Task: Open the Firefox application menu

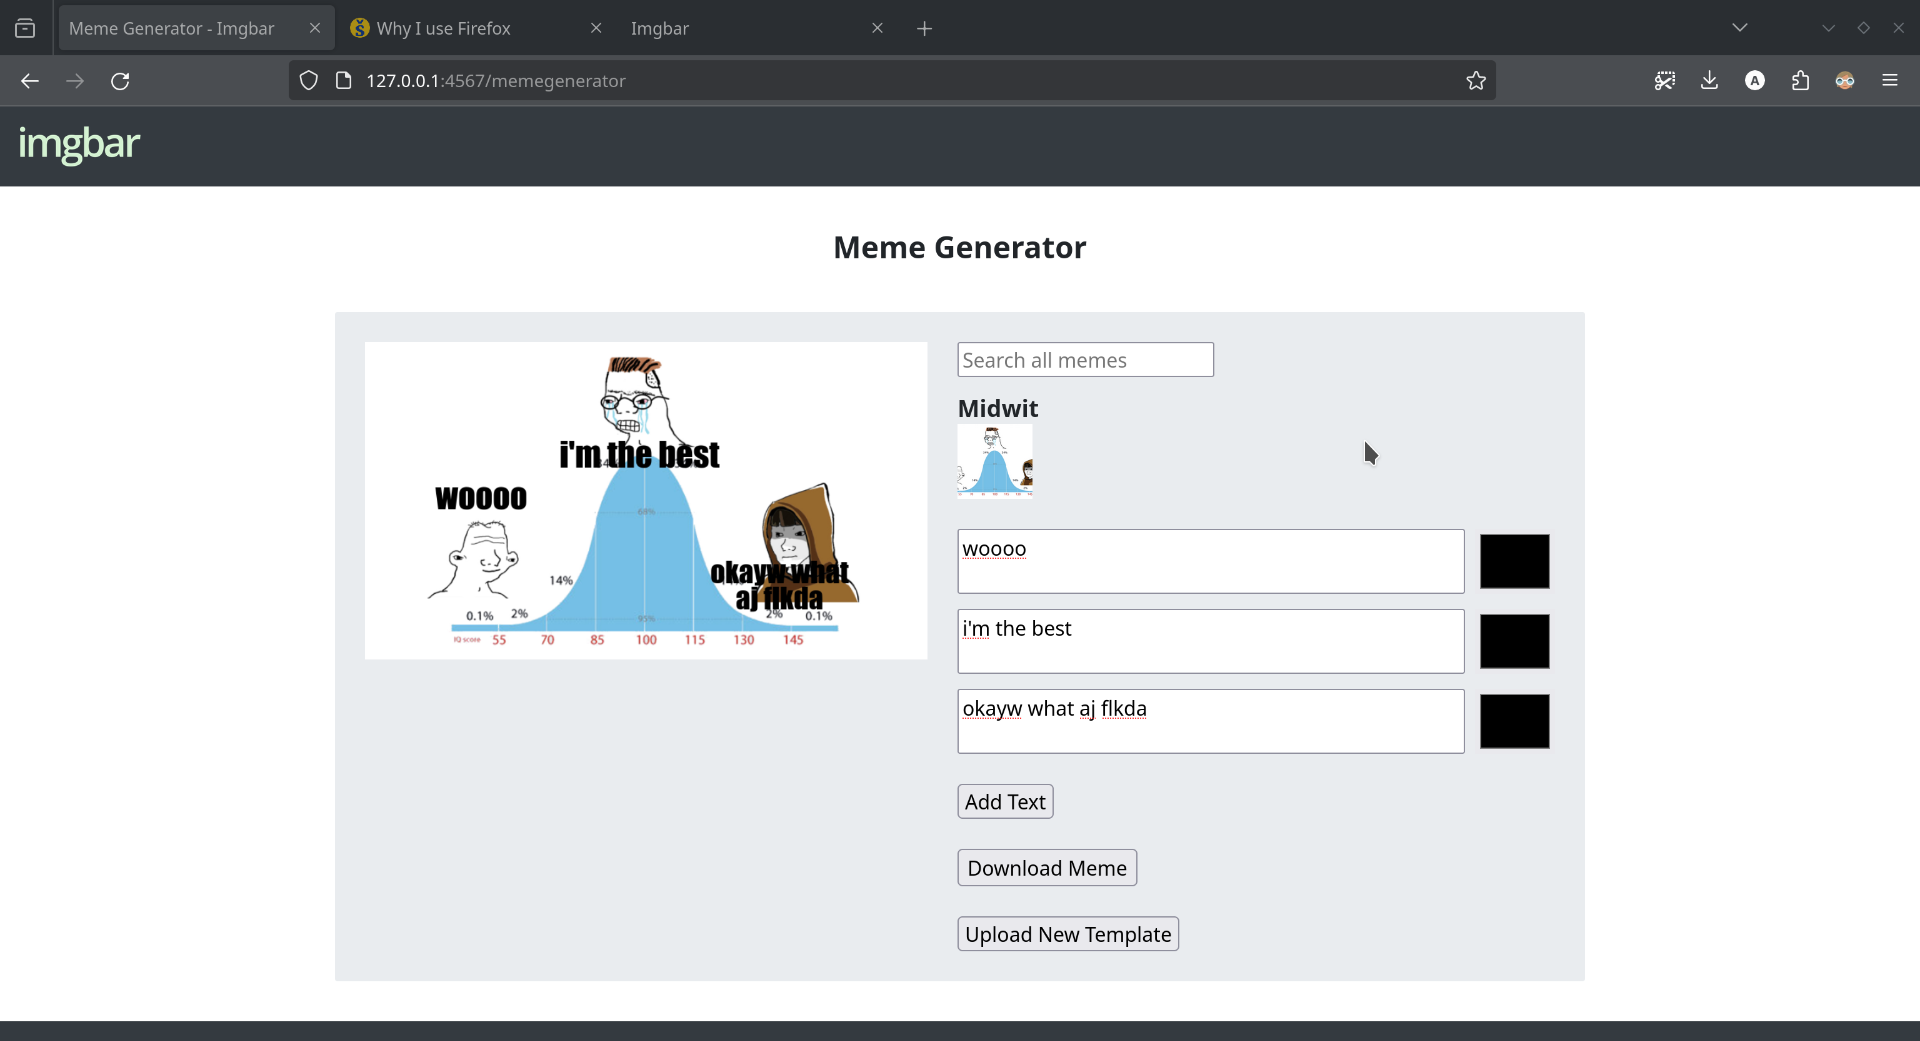Action: click(1890, 81)
